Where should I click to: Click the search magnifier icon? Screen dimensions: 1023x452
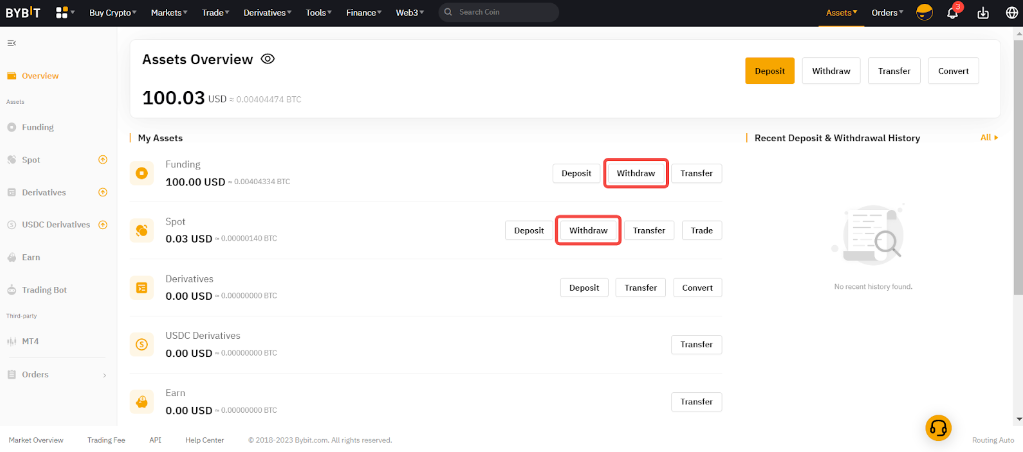pyautogui.click(x=449, y=12)
